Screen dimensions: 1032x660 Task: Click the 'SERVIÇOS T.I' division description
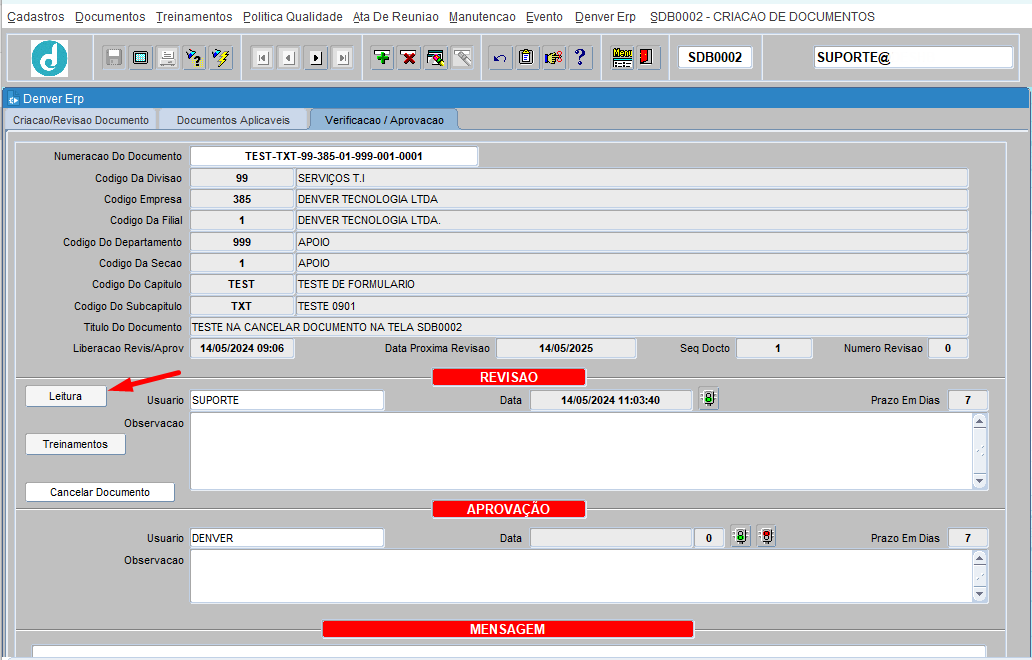[632, 178]
